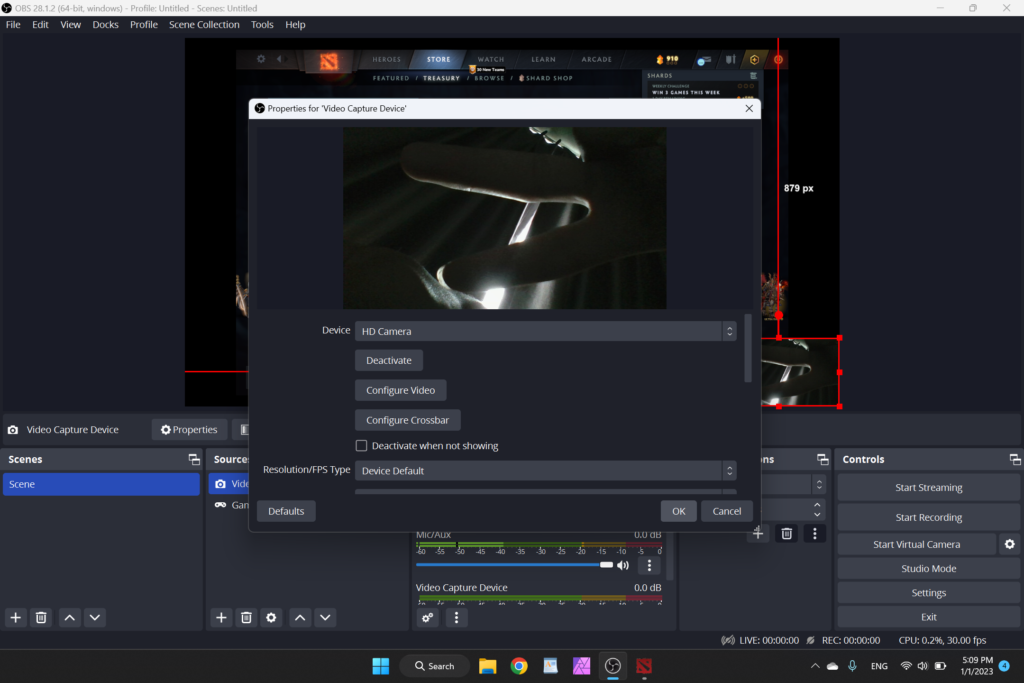This screenshot has height=683, width=1024.
Task: Open the audio mixer's bottom three-dot menu
Action: (x=456, y=617)
